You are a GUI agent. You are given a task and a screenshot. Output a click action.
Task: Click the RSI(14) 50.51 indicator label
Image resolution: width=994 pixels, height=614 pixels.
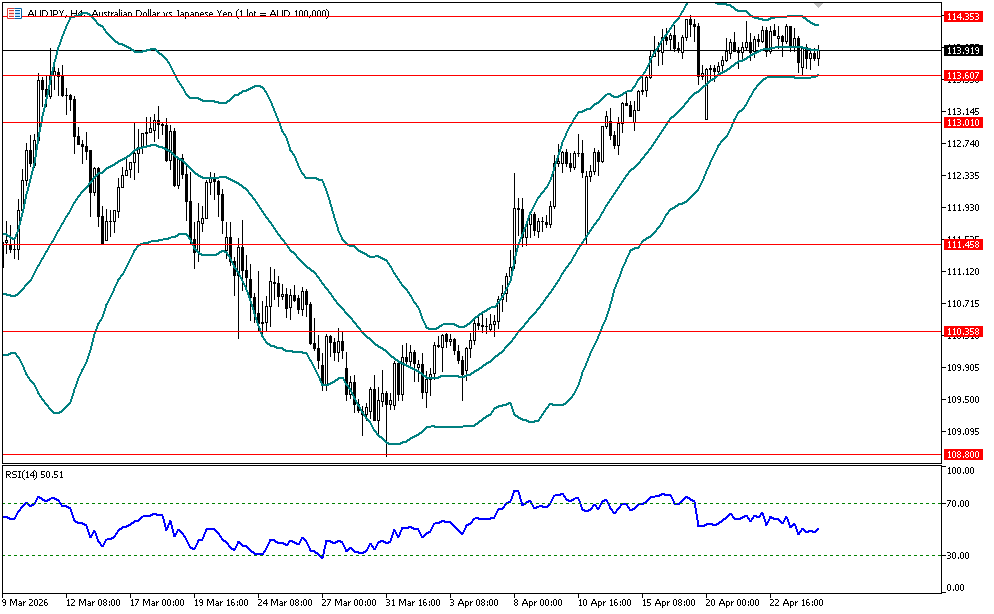(35, 475)
